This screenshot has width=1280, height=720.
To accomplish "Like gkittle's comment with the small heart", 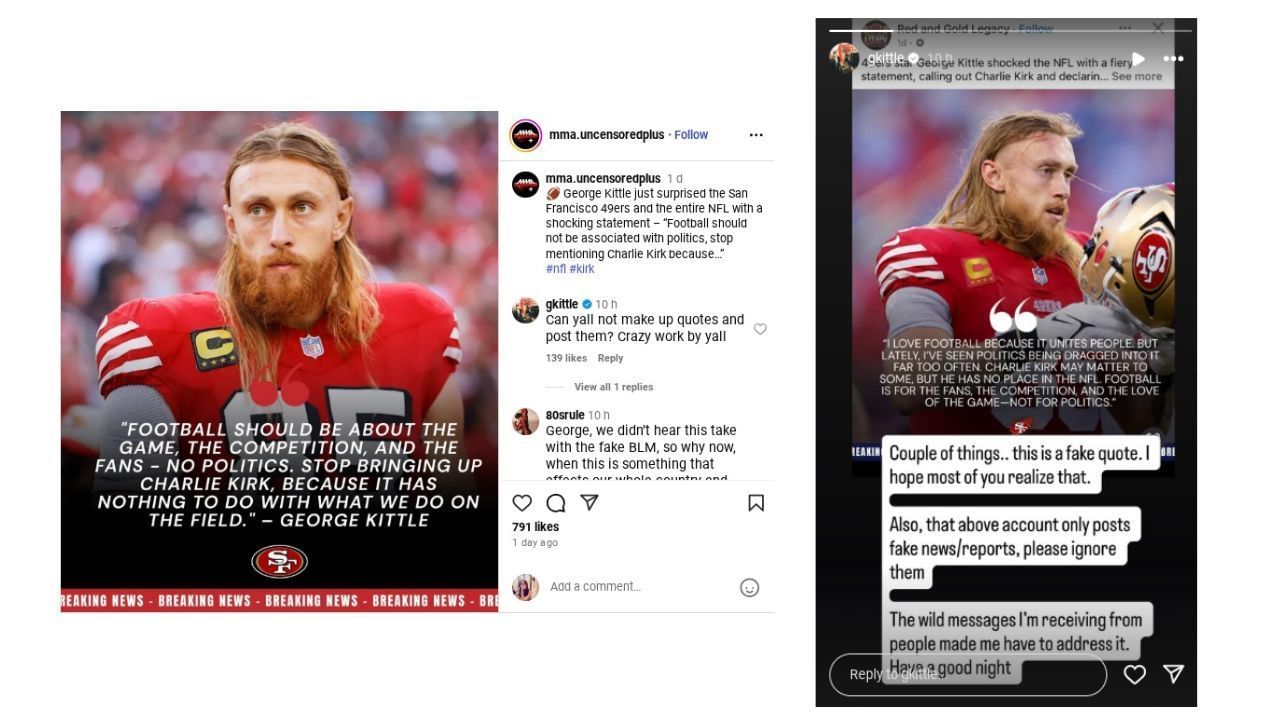I will tap(760, 329).
